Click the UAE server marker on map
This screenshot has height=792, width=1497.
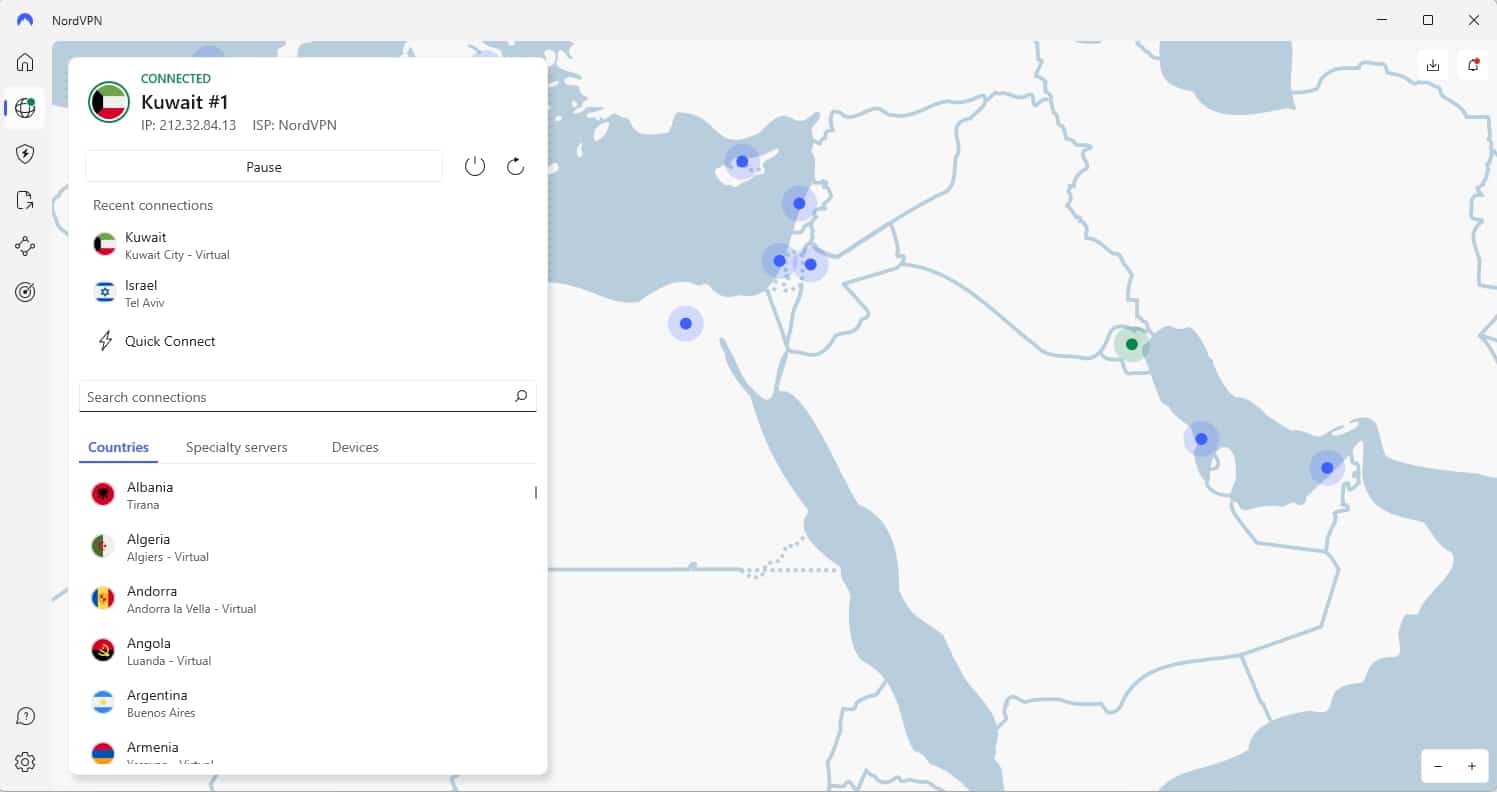tap(1327, 467)
